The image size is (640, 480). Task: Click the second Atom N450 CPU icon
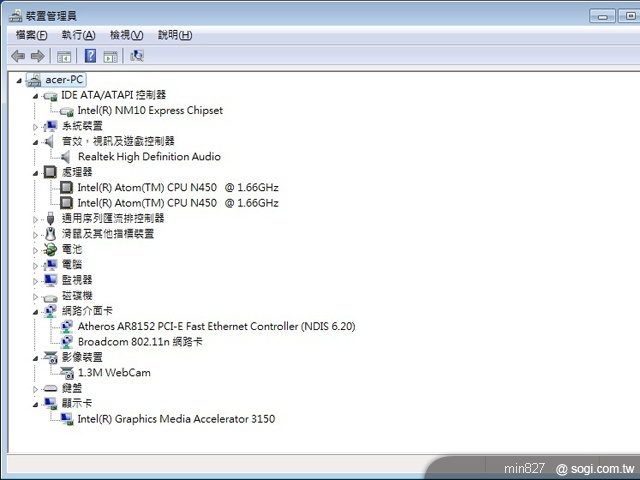coord(66,203)
